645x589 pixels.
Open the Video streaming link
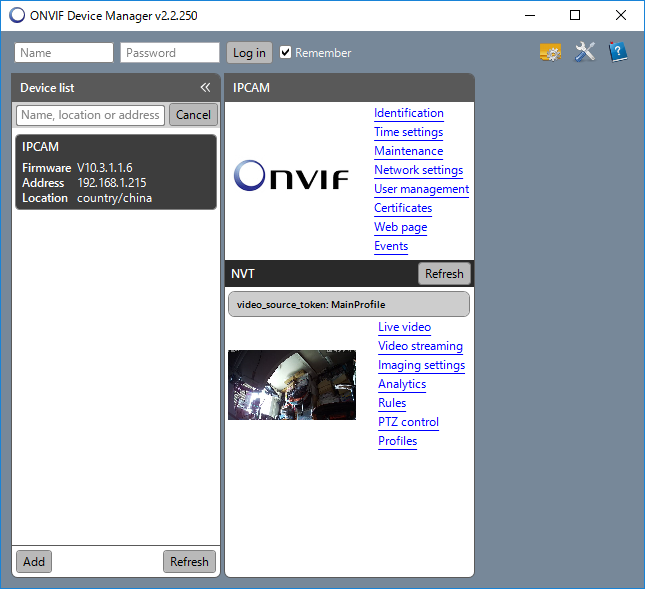pos(420,346)
